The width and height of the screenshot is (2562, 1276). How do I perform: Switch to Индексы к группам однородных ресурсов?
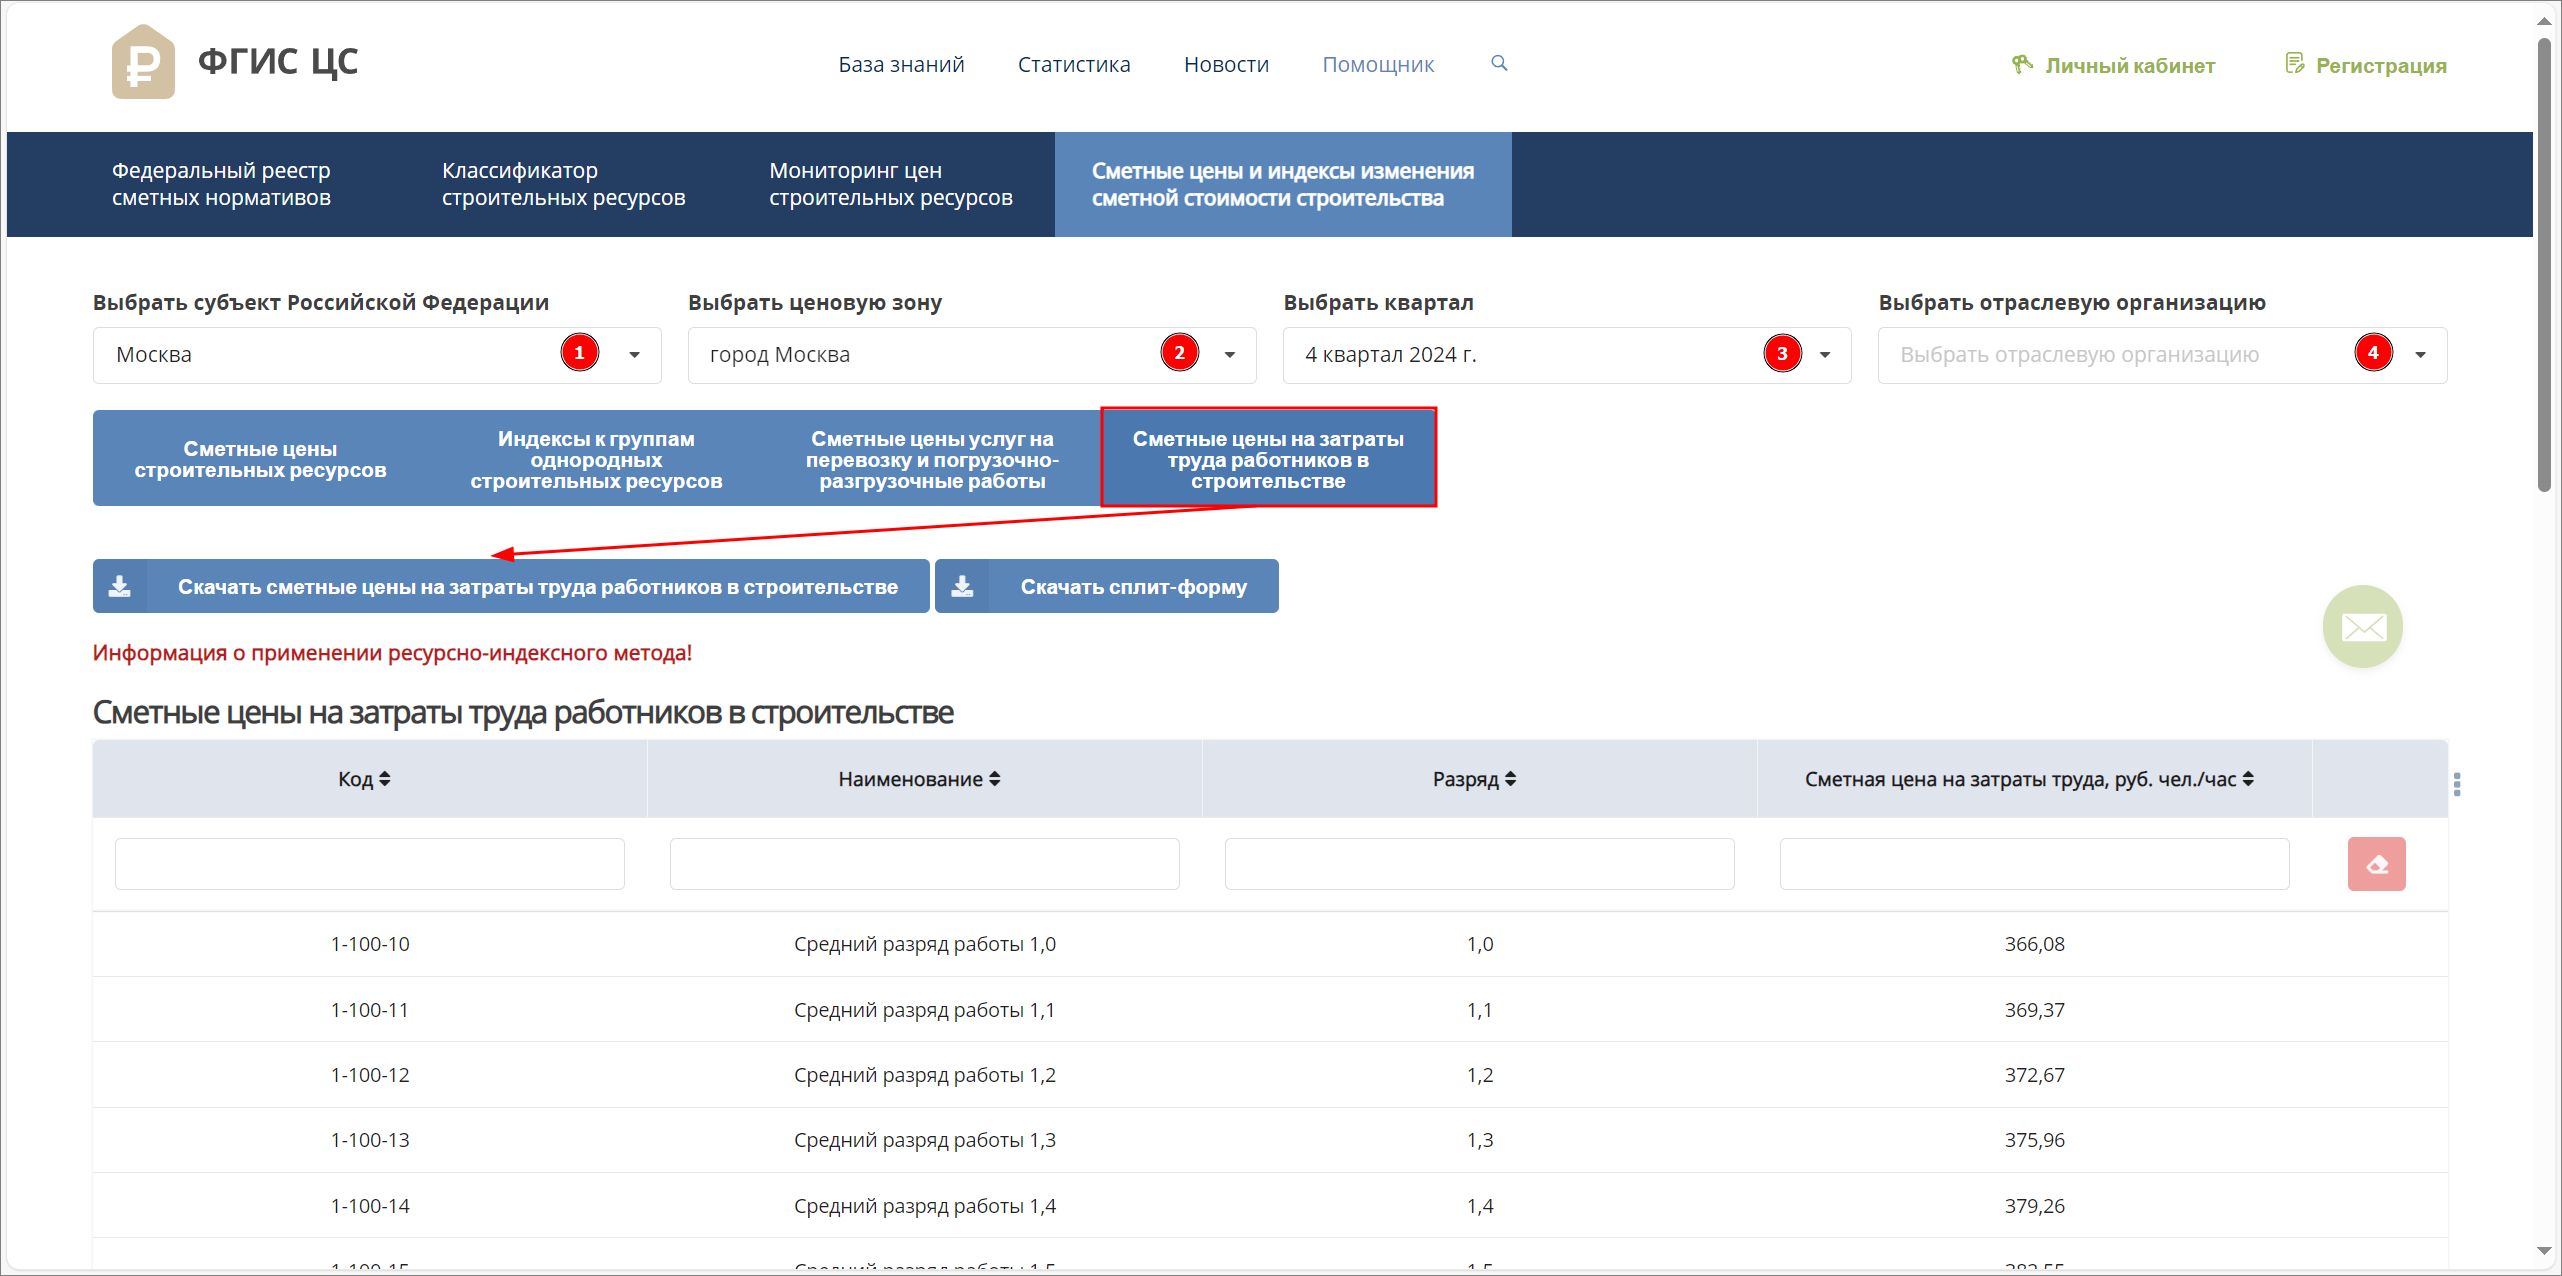click(596, 459)
